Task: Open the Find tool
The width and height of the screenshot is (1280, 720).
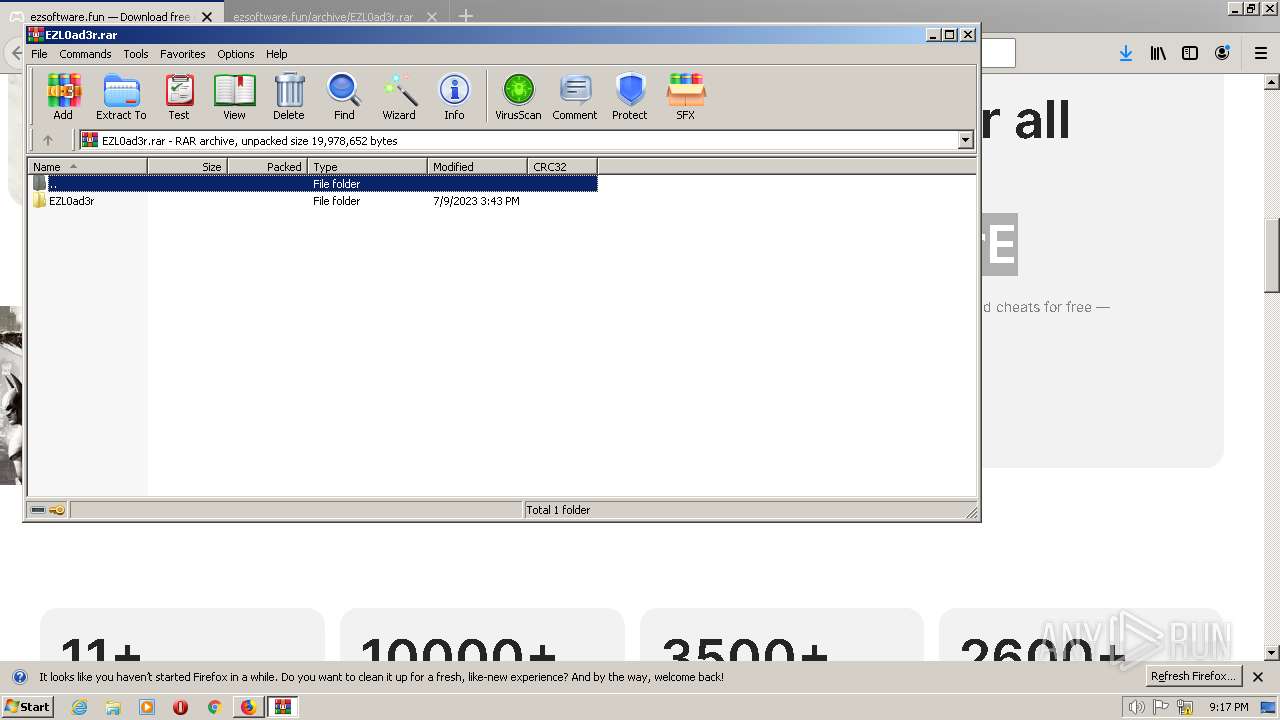Action: (x=344, y=97)
